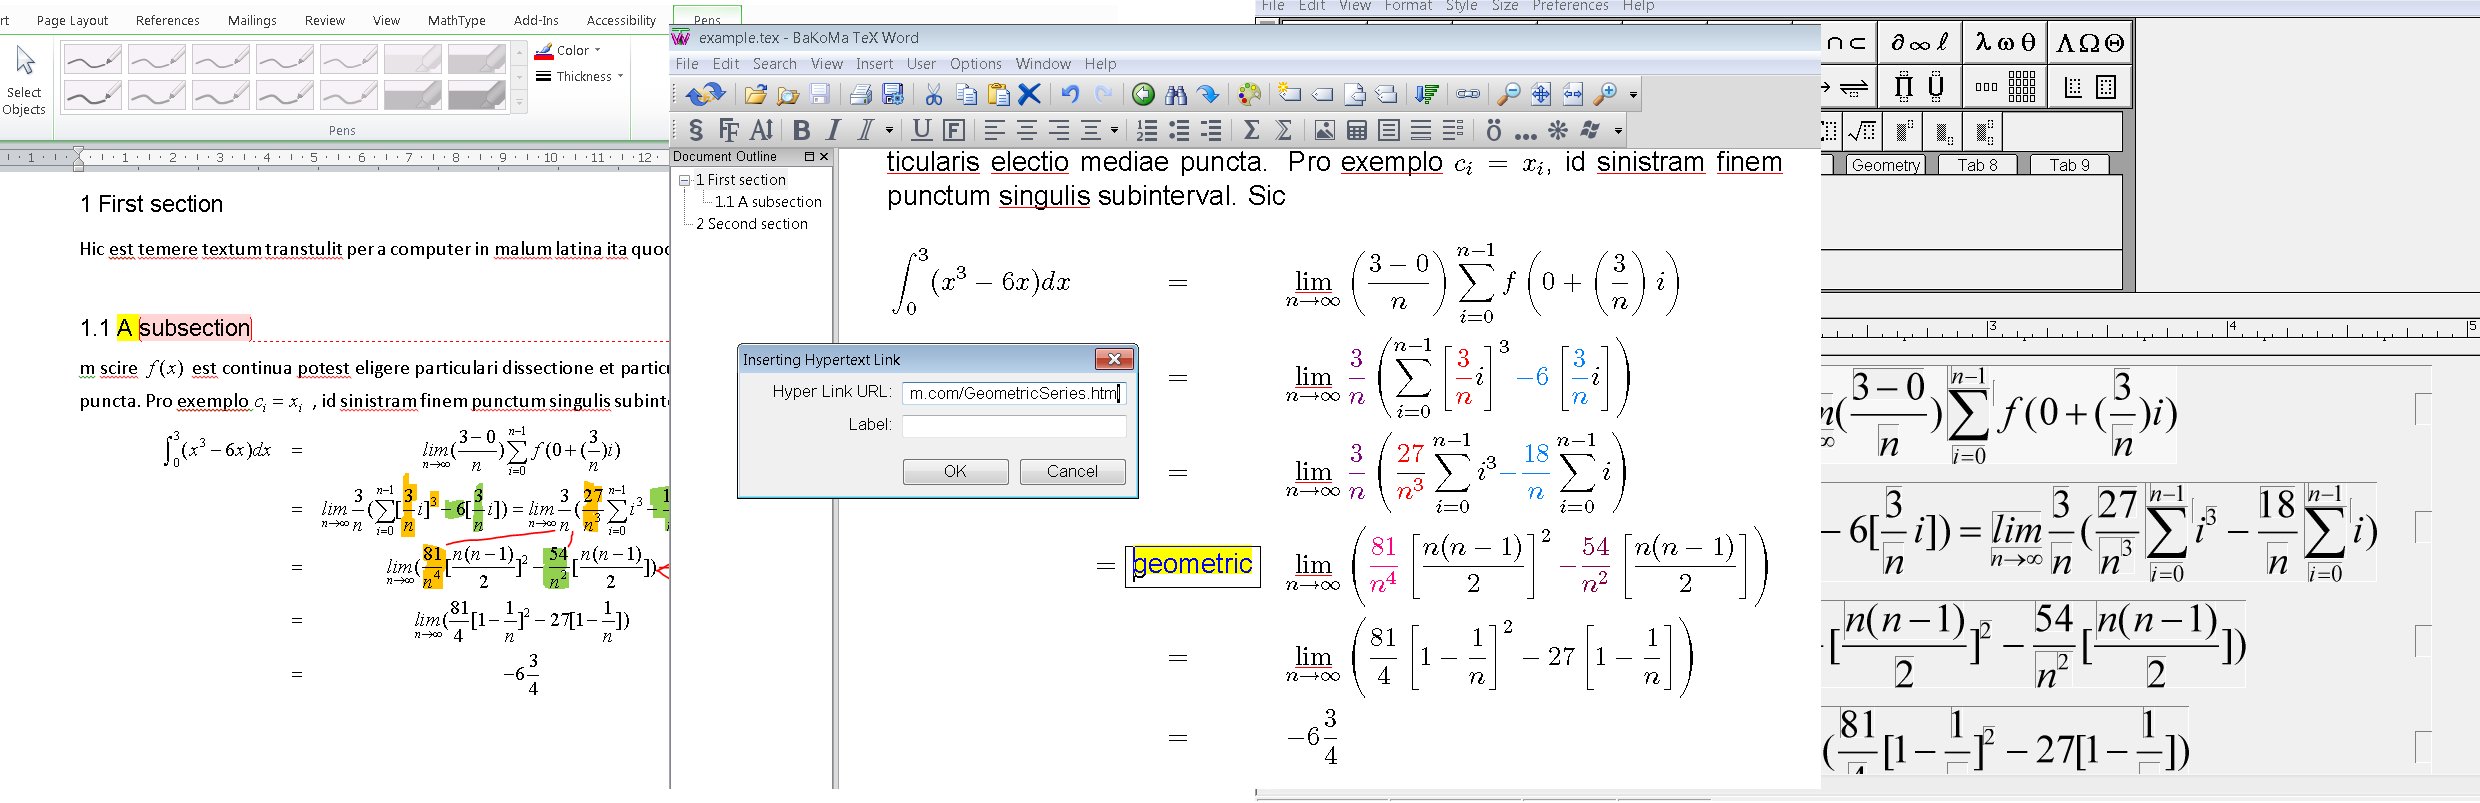
Task: Insert numbered list using toolbar icon
Action: (1147, 130)
